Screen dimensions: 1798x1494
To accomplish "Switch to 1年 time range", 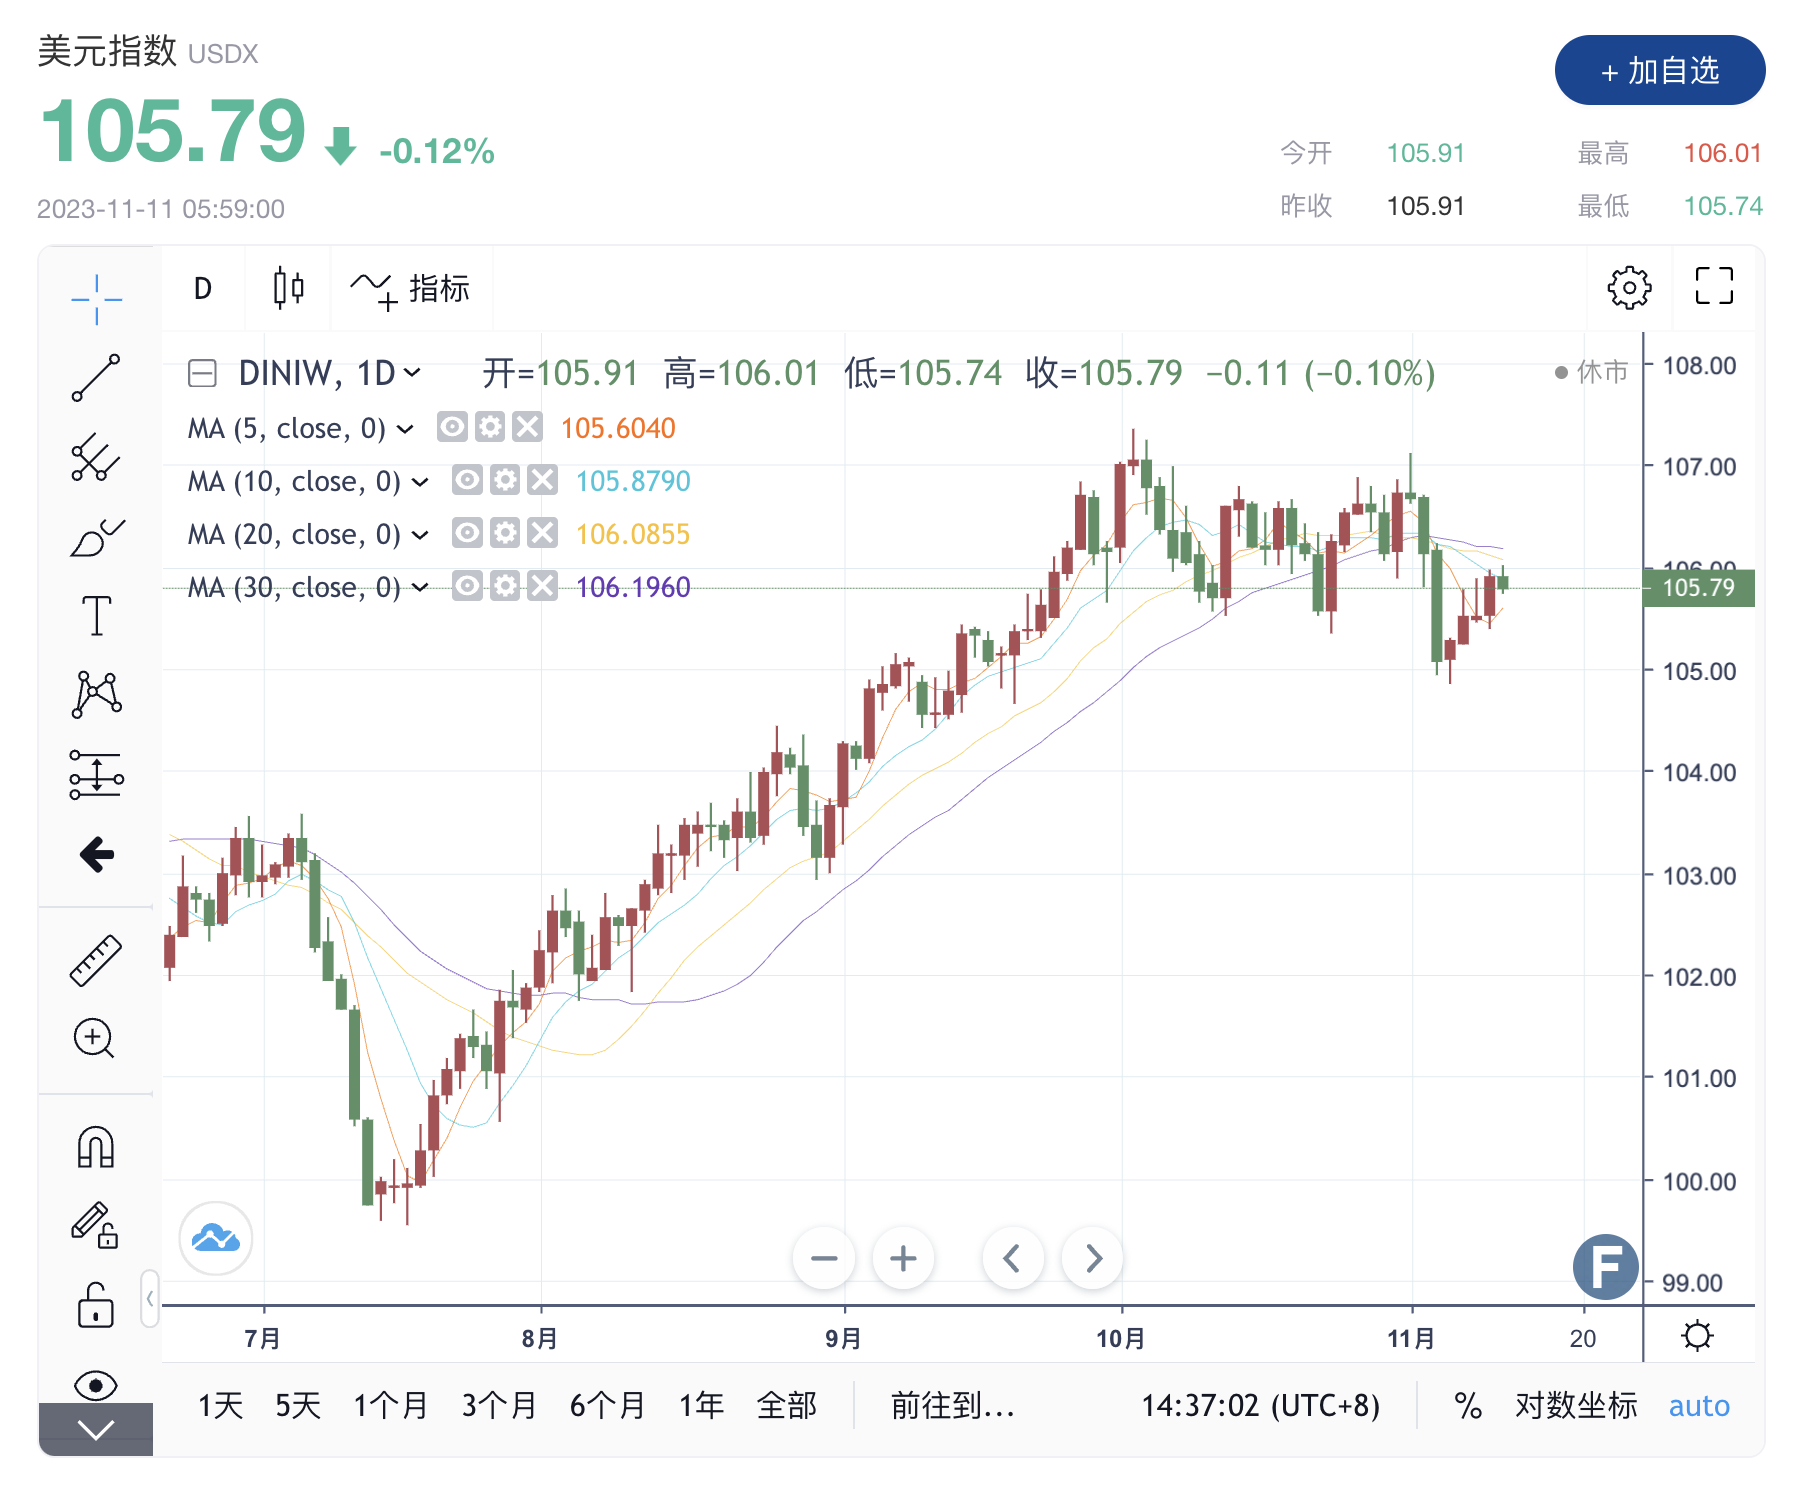I will point(701,1406).
